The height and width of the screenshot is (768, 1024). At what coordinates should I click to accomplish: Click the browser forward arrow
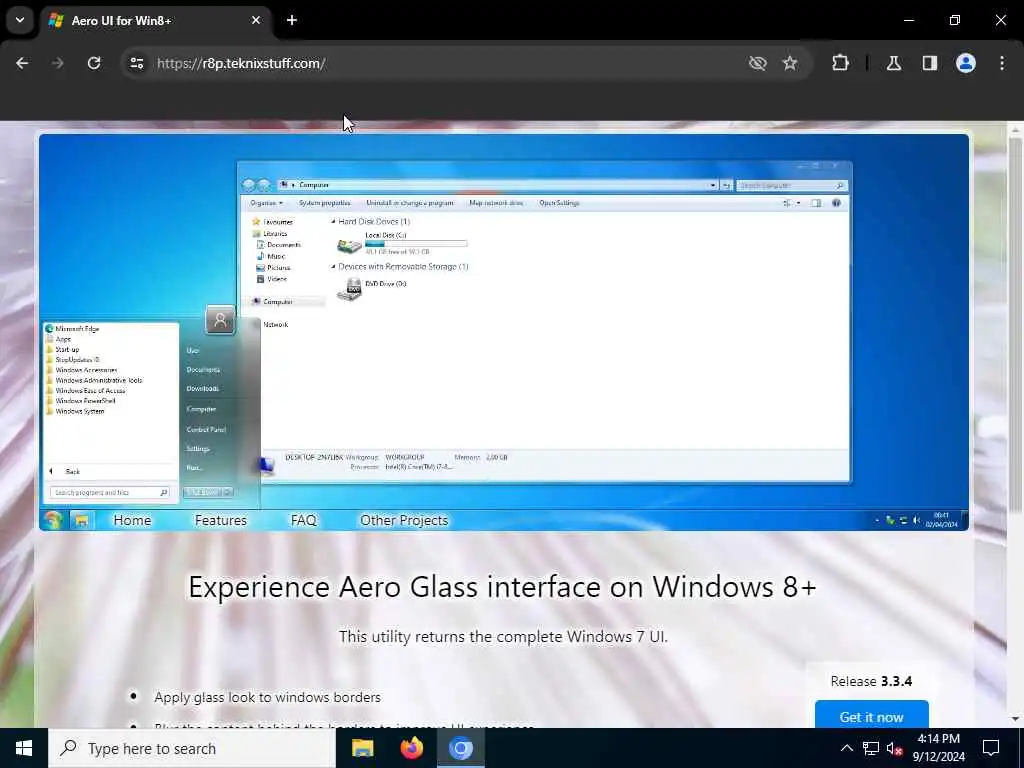coord(58,63)
